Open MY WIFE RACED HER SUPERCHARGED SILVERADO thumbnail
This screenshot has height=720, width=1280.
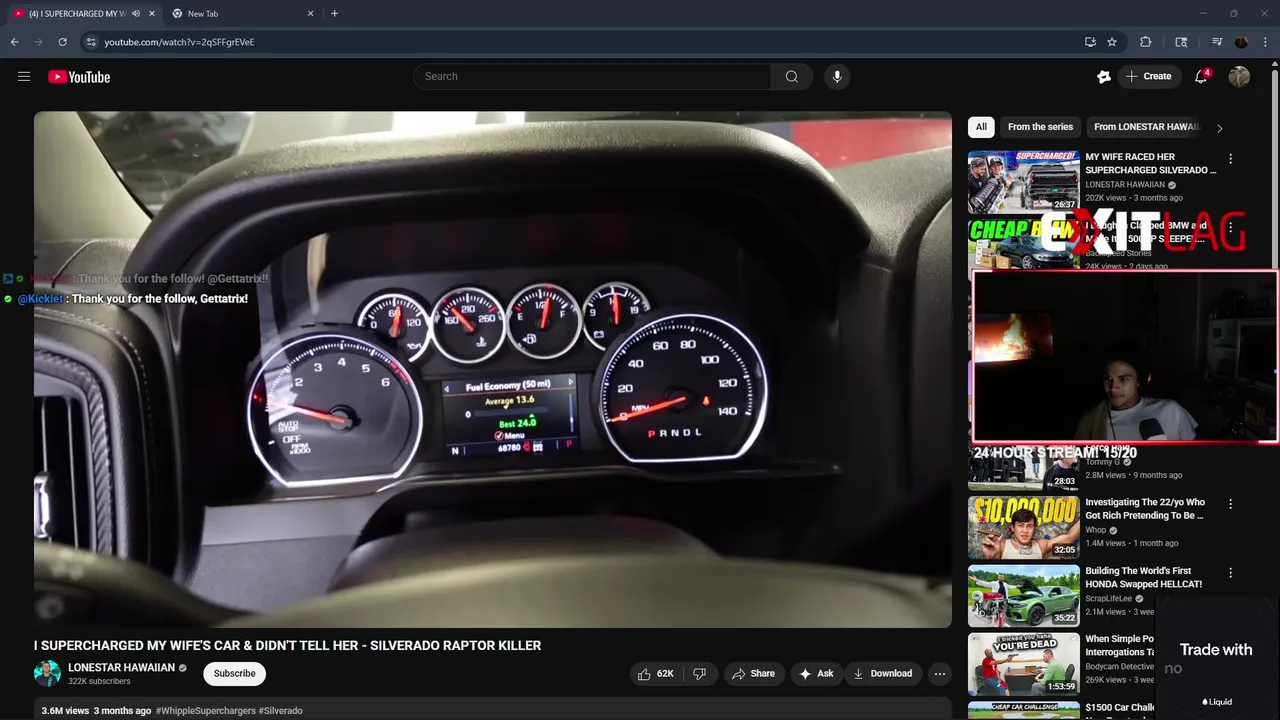(x=1023, y=182)
